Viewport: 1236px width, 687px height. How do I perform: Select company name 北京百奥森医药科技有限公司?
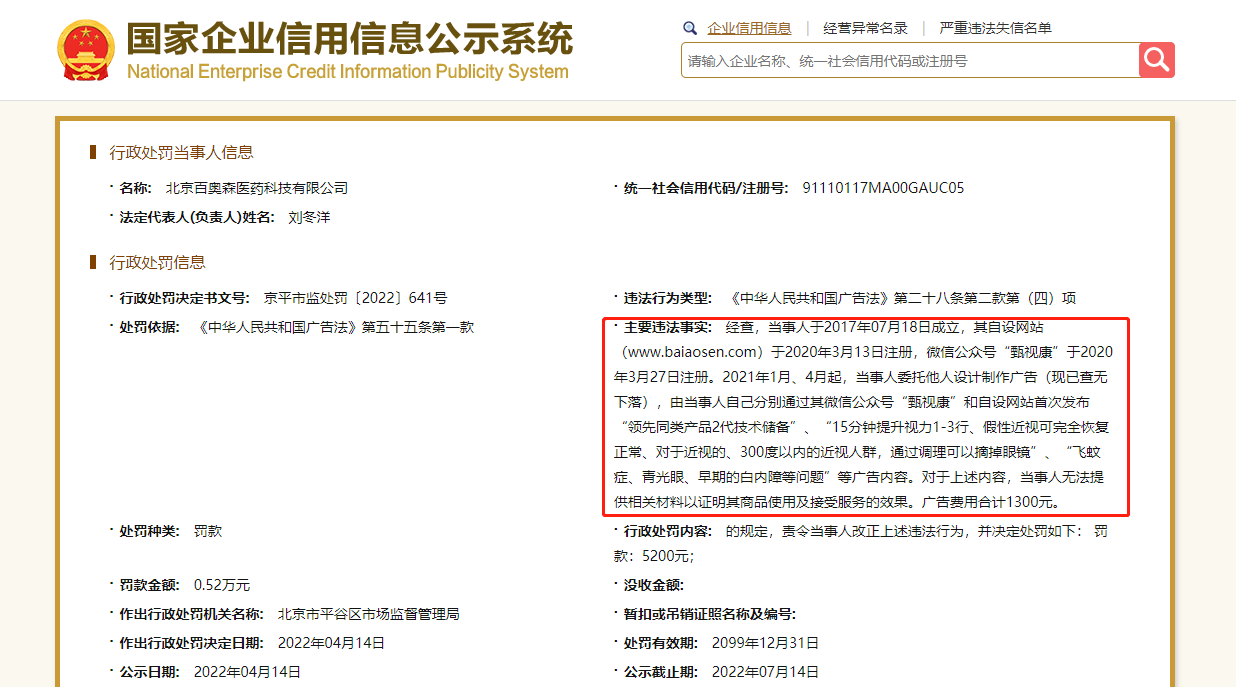click(x=257, y=188)
